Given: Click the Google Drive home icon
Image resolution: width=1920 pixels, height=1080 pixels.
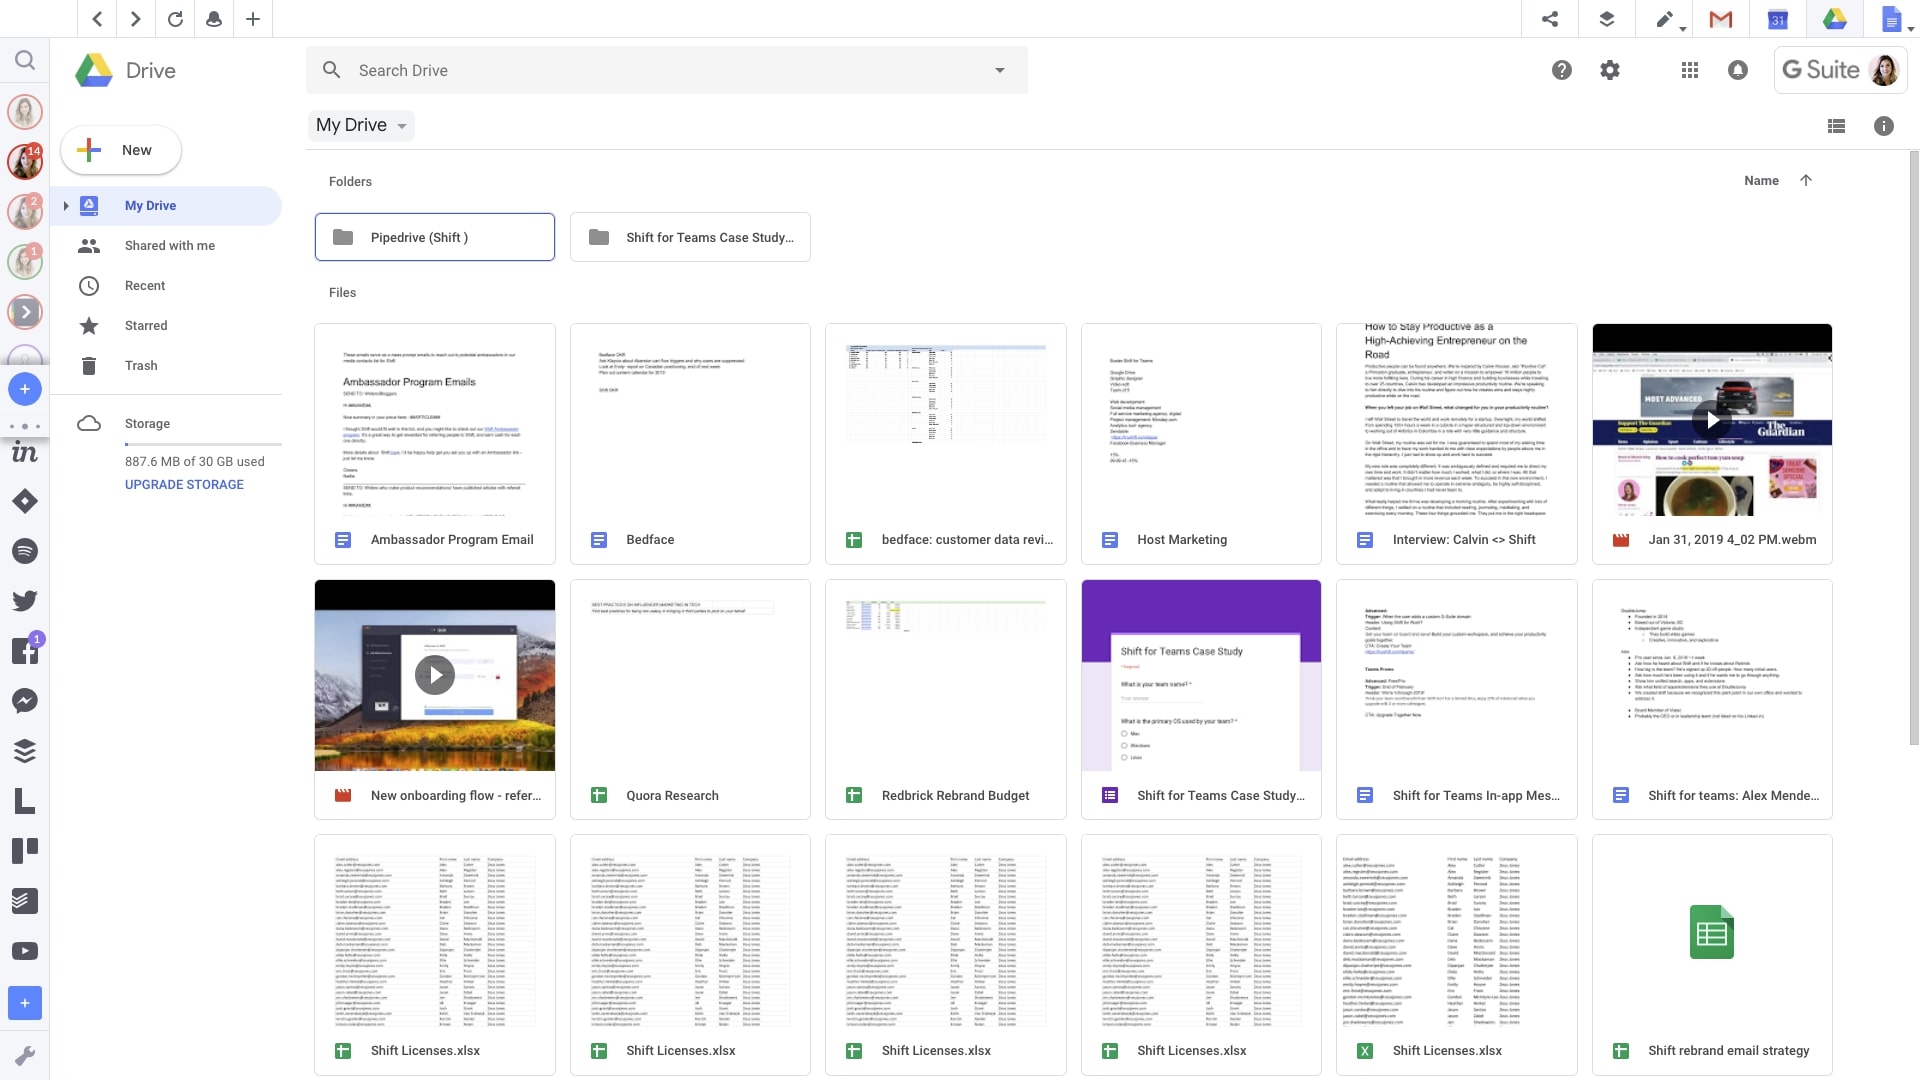Looking at the screenshot, I should tap(92, 70).
